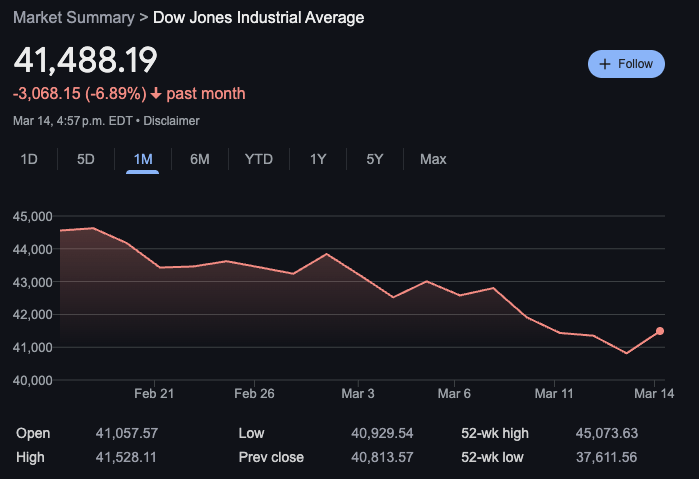
Task: Click the 52-wk low value 37,611.56
Action: (x=606, y=457)
